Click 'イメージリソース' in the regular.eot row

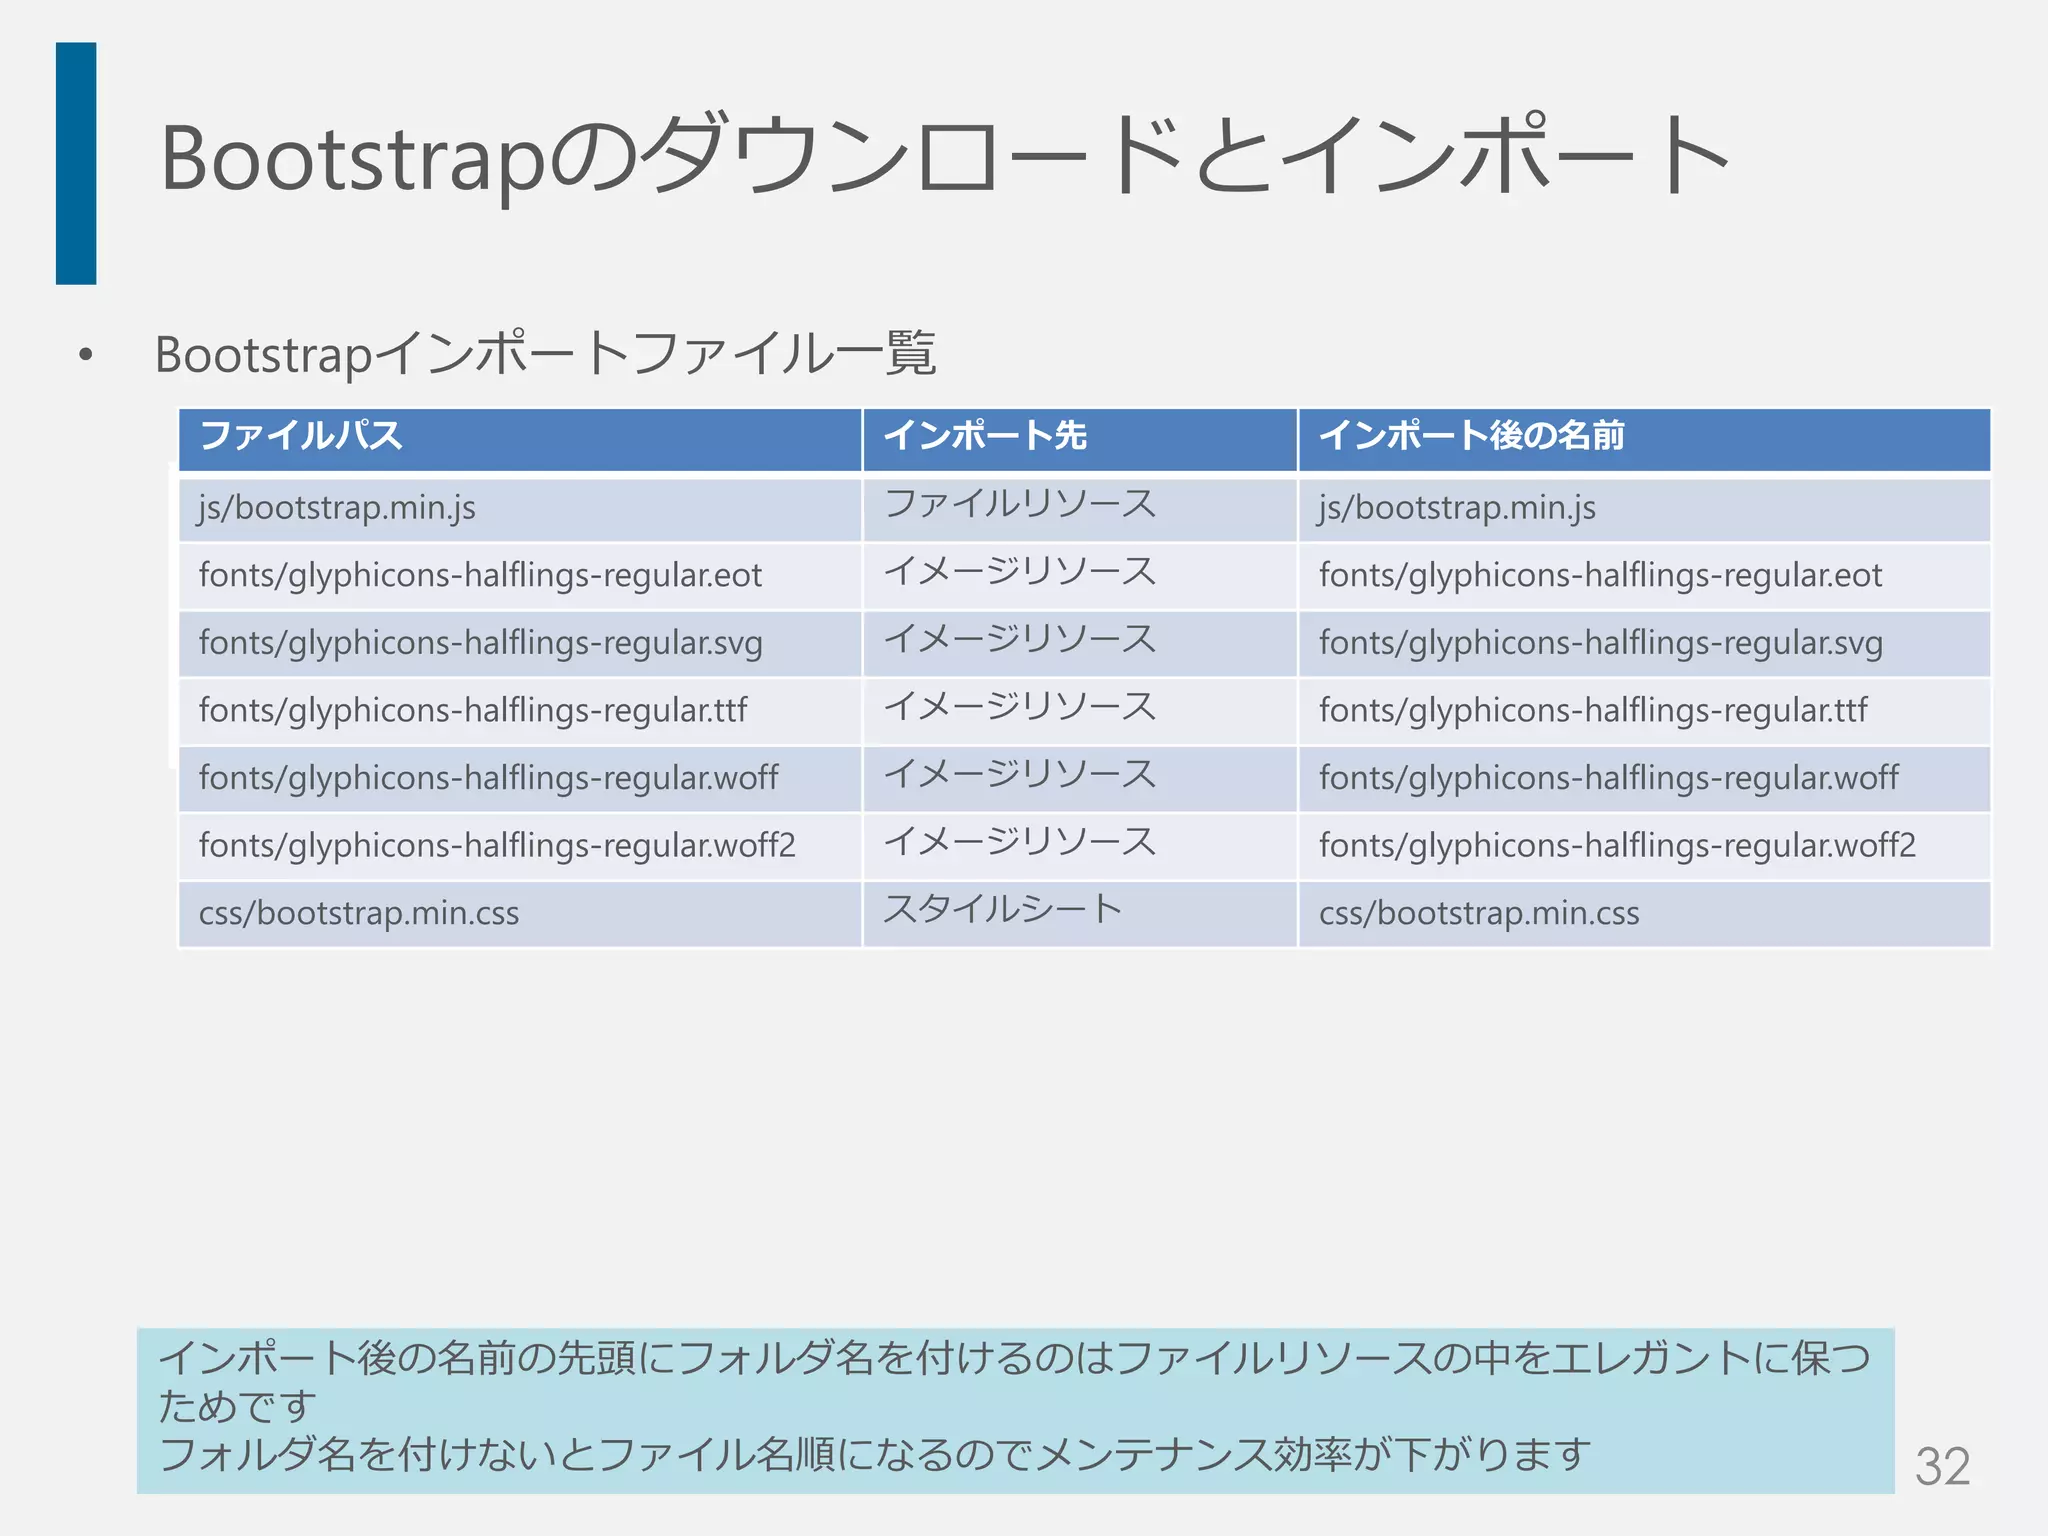(1020, 571)
